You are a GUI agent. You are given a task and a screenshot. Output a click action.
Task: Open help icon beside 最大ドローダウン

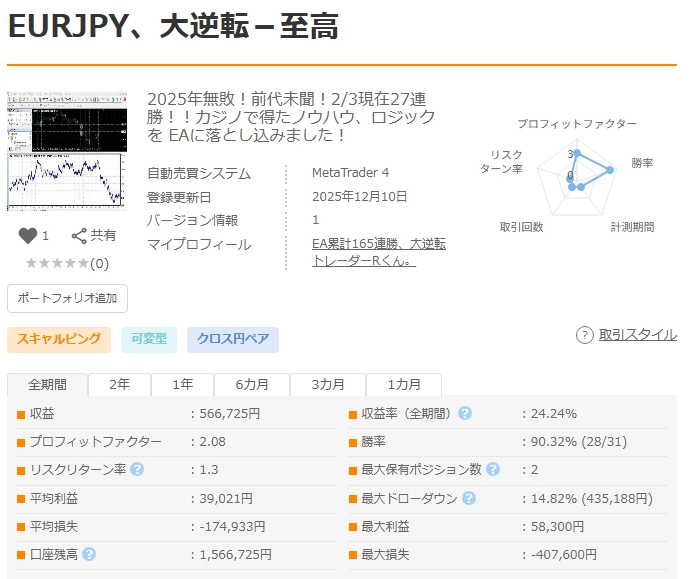[469, 497]
